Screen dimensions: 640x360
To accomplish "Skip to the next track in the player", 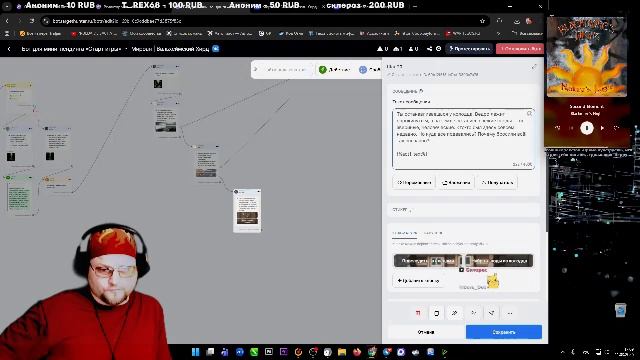I will pyautogui.click(x=602, y=128).
